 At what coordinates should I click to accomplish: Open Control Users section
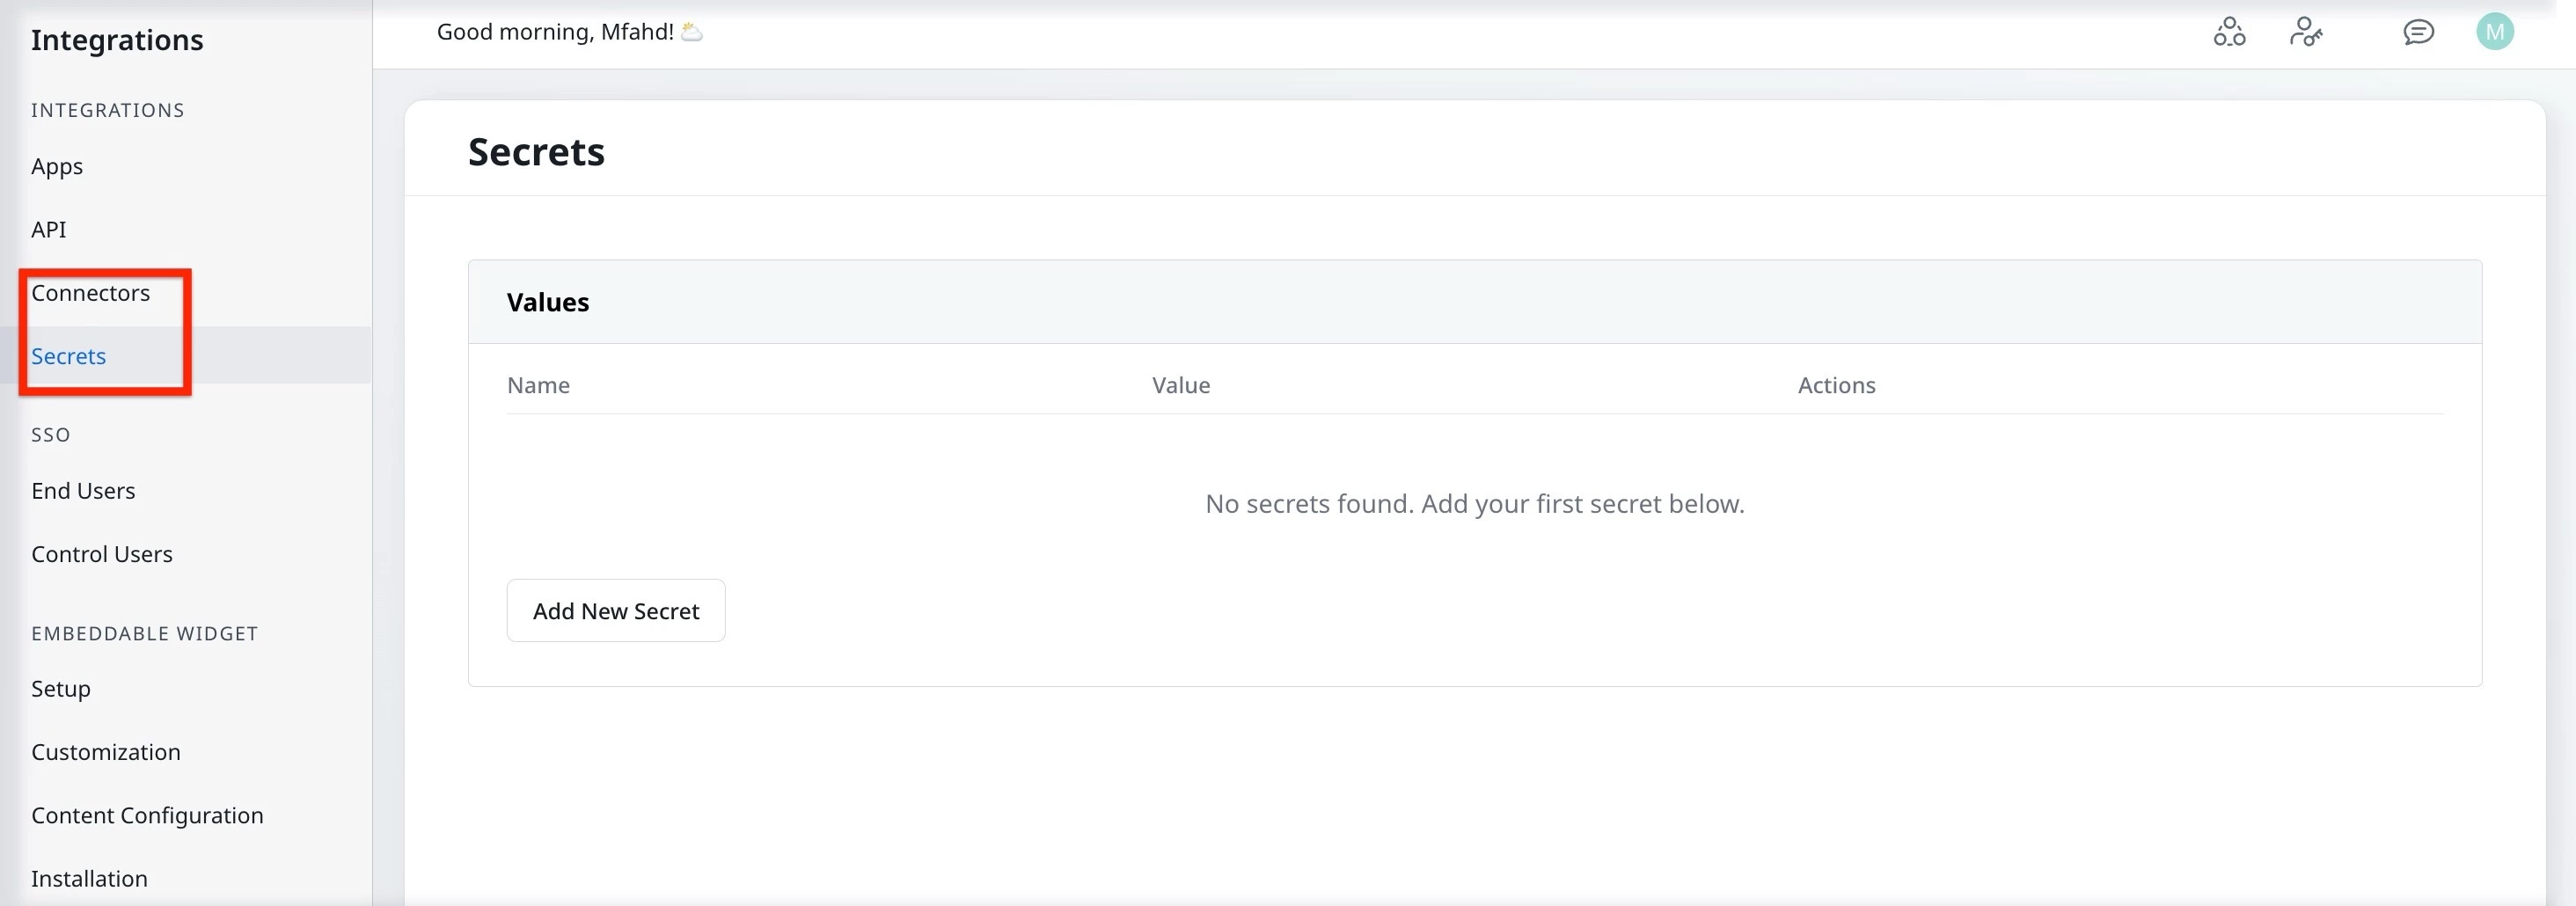(x=102, y=553)
